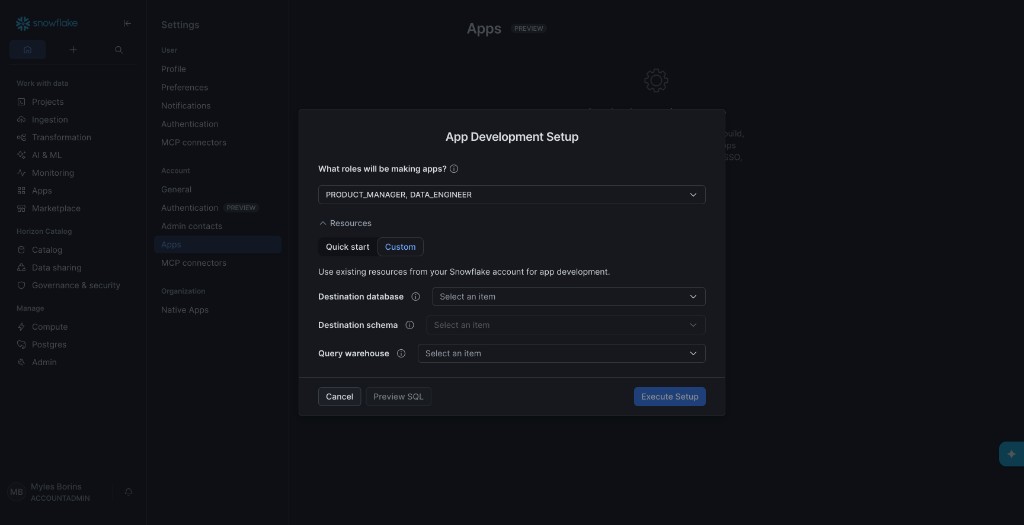Click the Data sharing icon

[x=22, y=268]
